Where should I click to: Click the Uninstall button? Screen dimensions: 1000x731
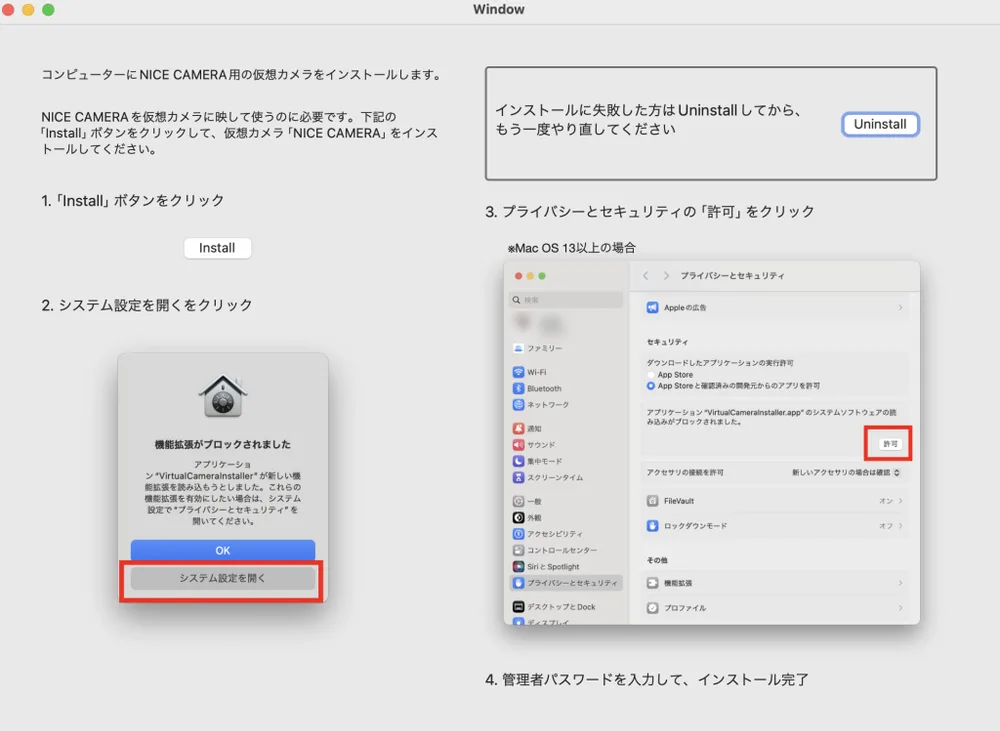pos(880,124)
